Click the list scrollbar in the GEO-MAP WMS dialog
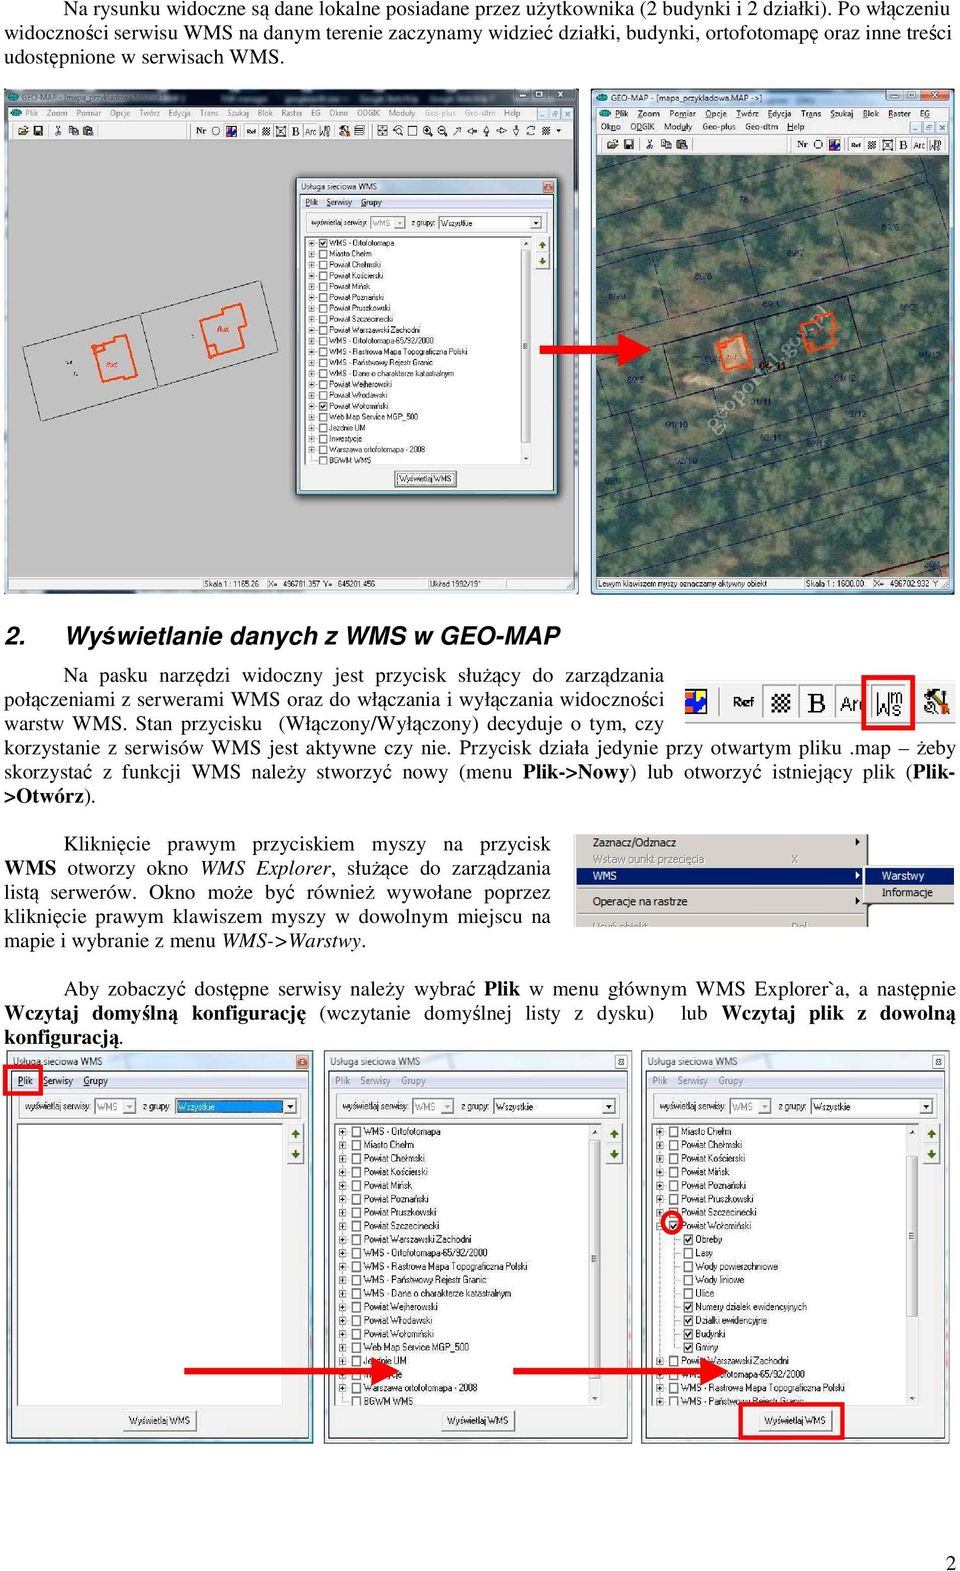This screenshot has height=1571, width=960. pyautogui.click(x=526, y=350)
